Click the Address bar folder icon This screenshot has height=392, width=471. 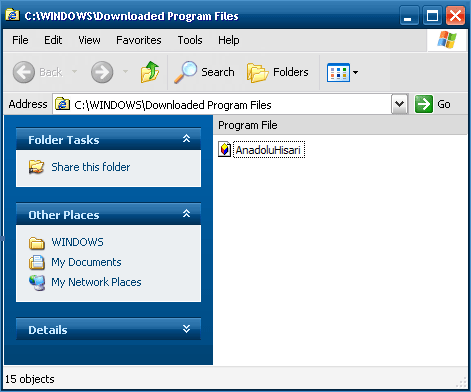[x=62, y=104]
